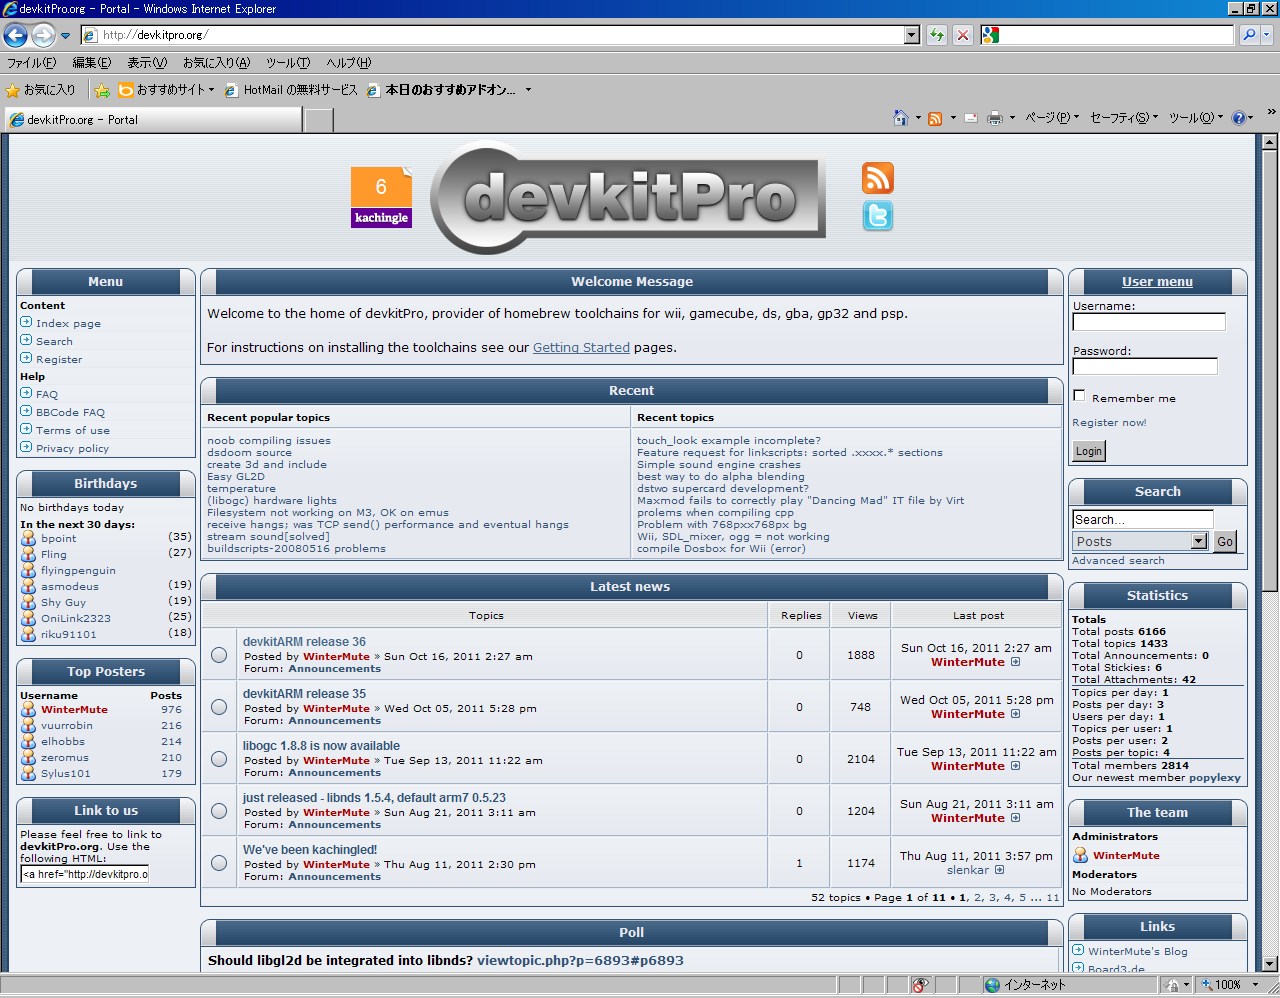The image size is (1280, 998).
Task: Open the ツール(O) command bar menu
Action: tap(1195, 118)
